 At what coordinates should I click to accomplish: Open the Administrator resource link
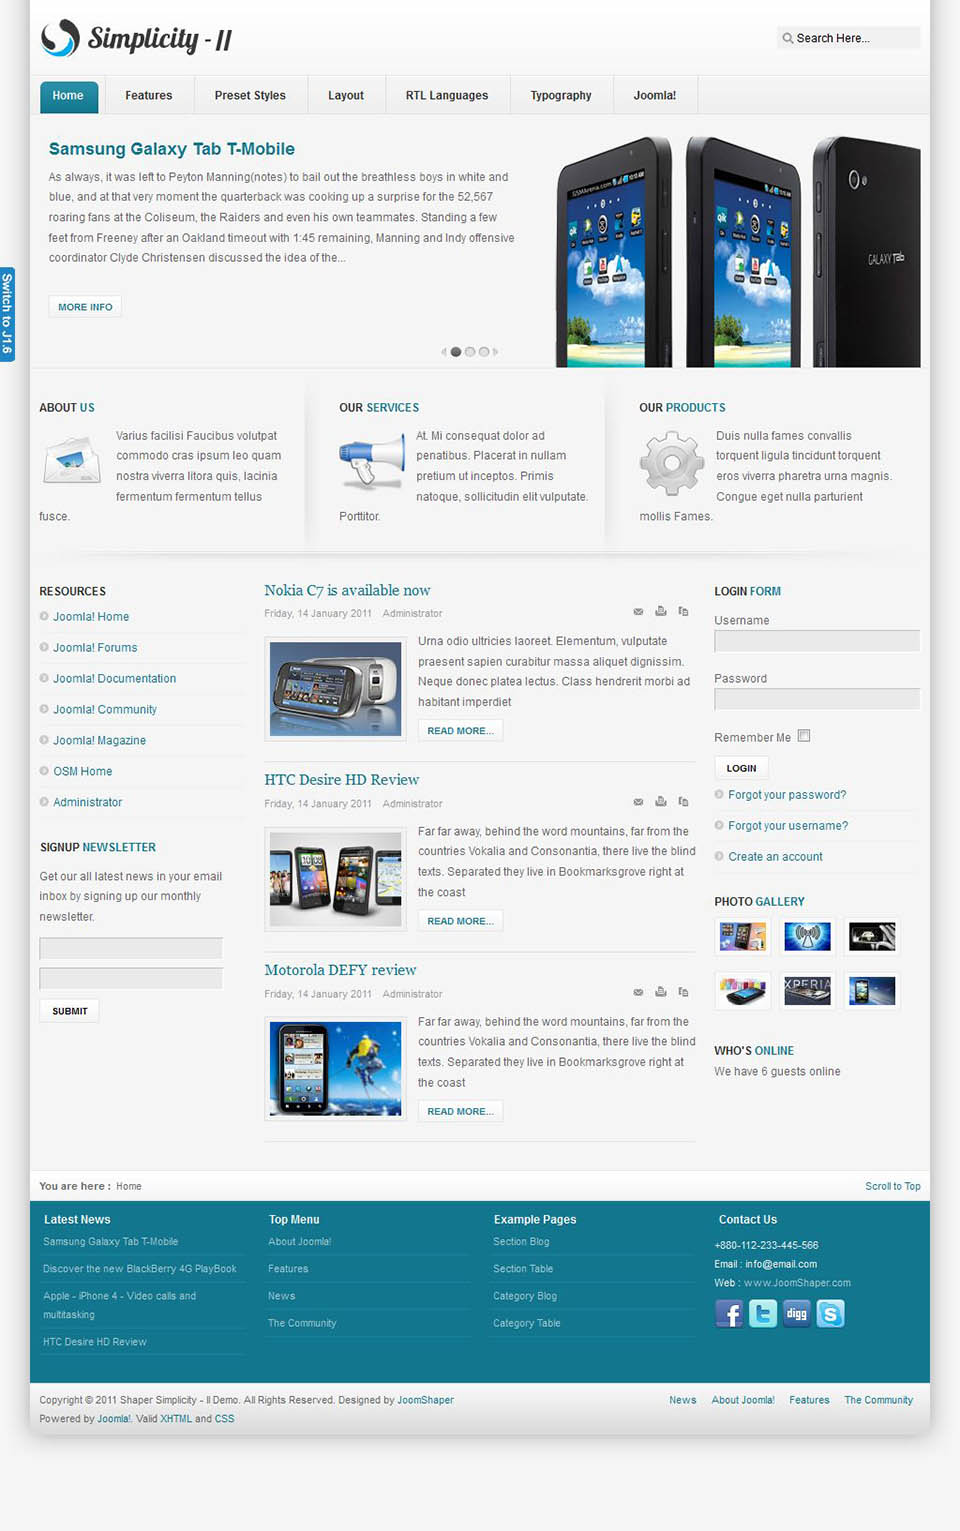(87, 803)
